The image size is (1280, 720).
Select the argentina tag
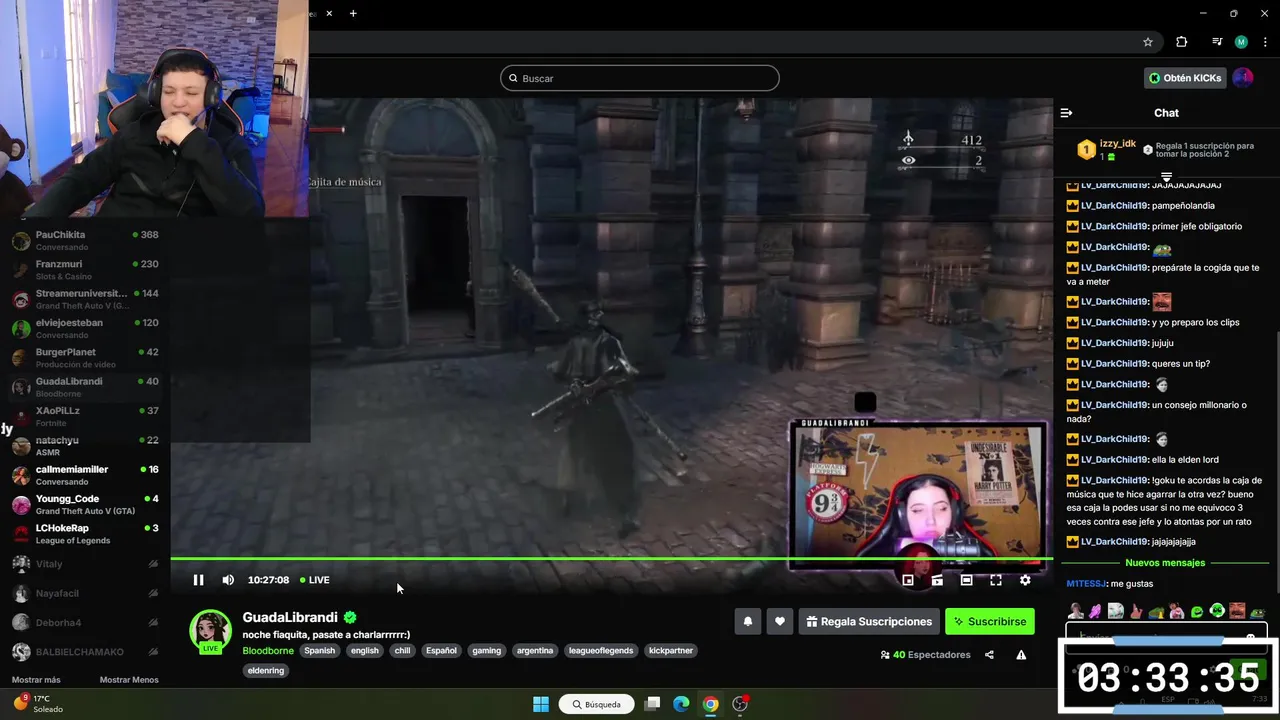tap(535, 650)
